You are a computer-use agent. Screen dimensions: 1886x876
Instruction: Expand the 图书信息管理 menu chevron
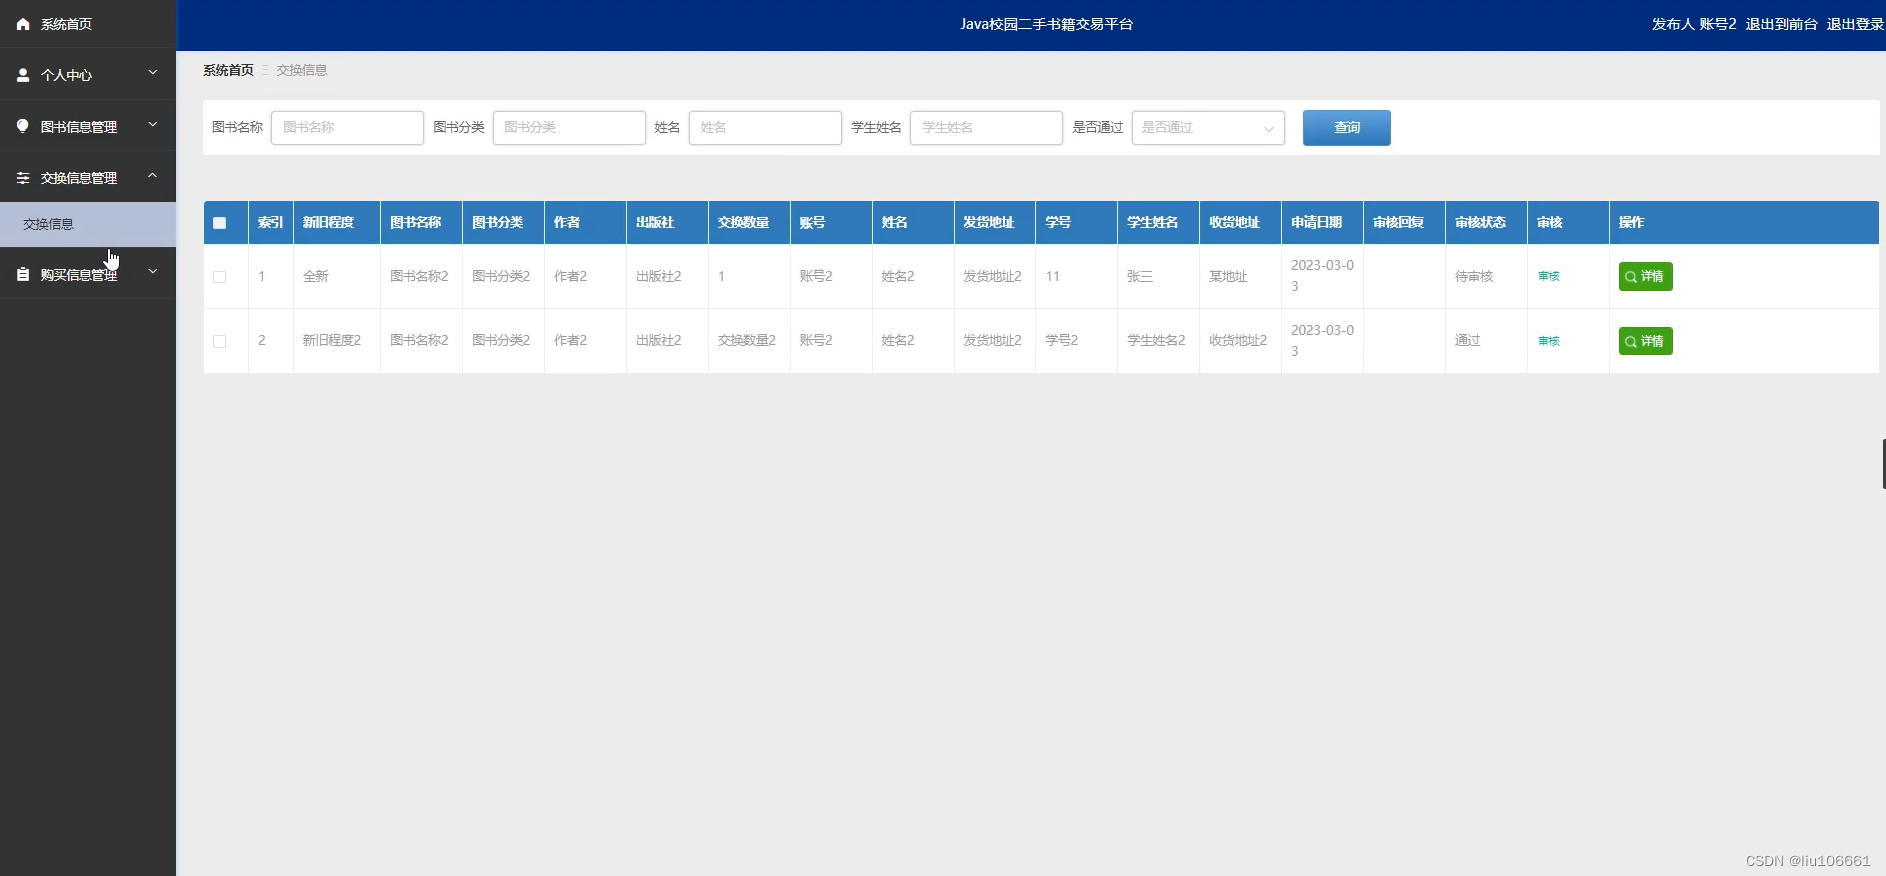[x=153, y=125]
